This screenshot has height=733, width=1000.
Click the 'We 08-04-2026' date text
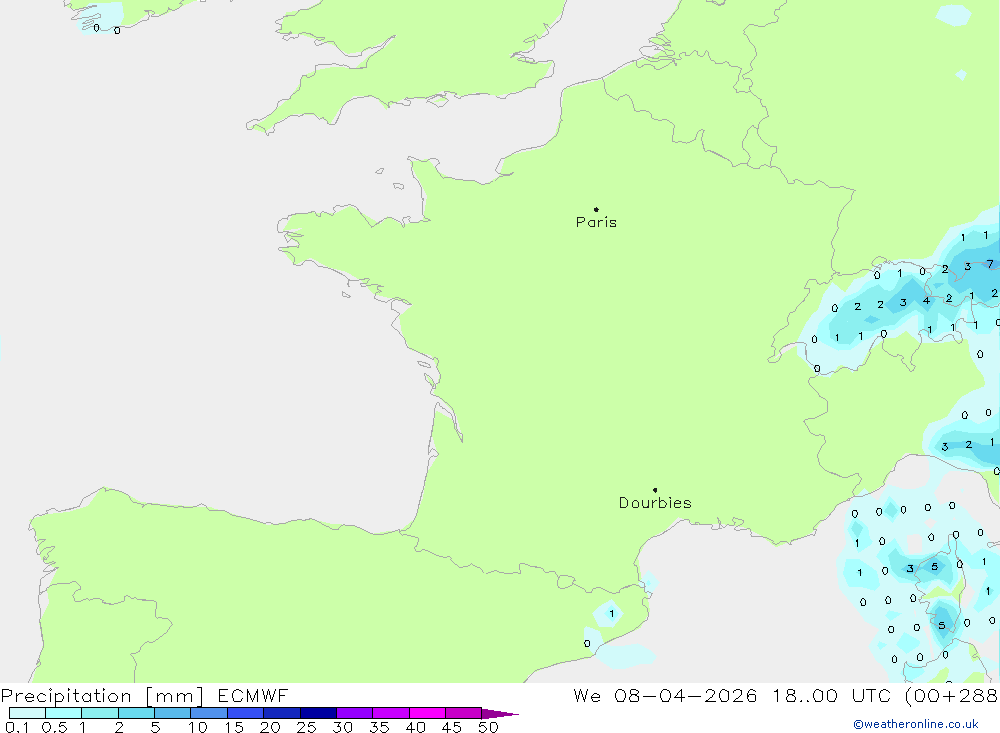[x=665, y=695]
